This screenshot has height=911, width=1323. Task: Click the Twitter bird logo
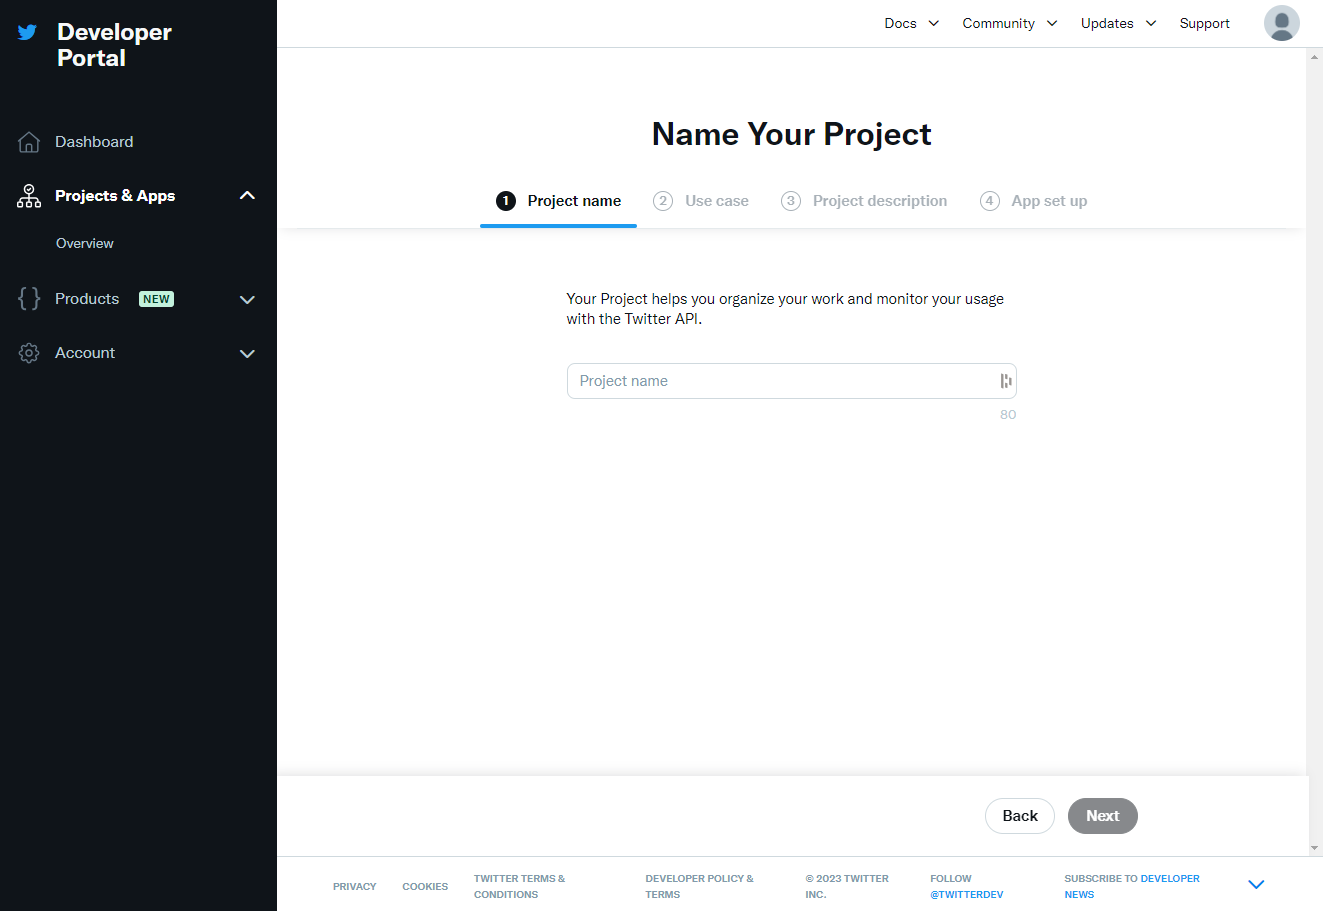27,32
